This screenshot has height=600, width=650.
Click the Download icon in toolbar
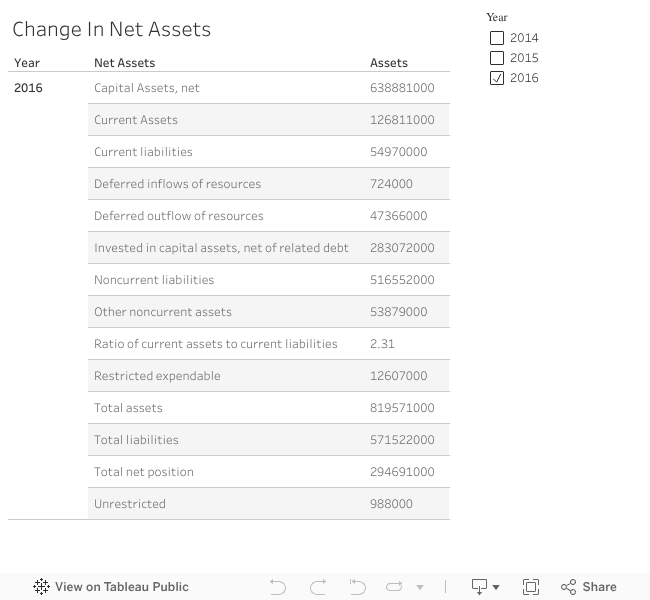[479, 587]
